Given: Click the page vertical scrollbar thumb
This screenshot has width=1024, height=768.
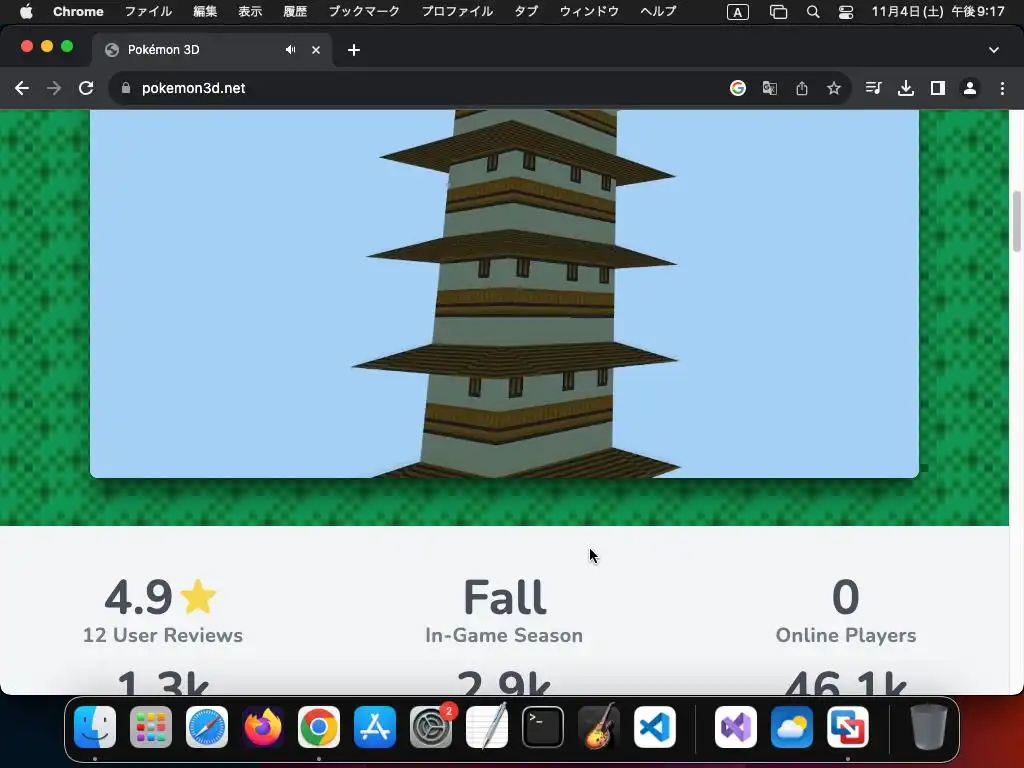Looking at the screenshot, I should (x=1016, y=221).
